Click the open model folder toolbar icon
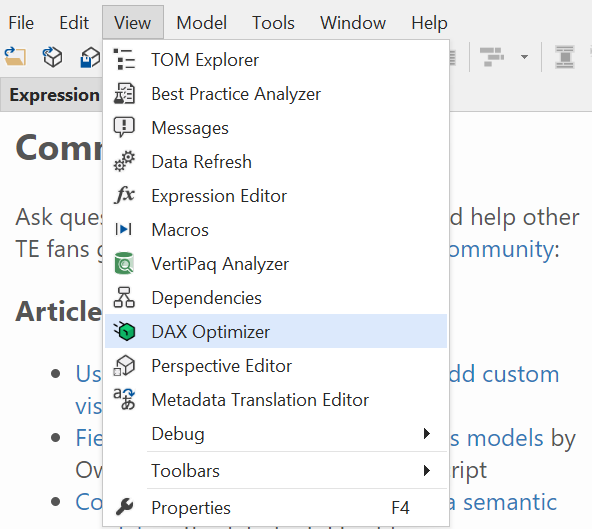The width and height of the screenshot is (592, 529). point(15,57)
